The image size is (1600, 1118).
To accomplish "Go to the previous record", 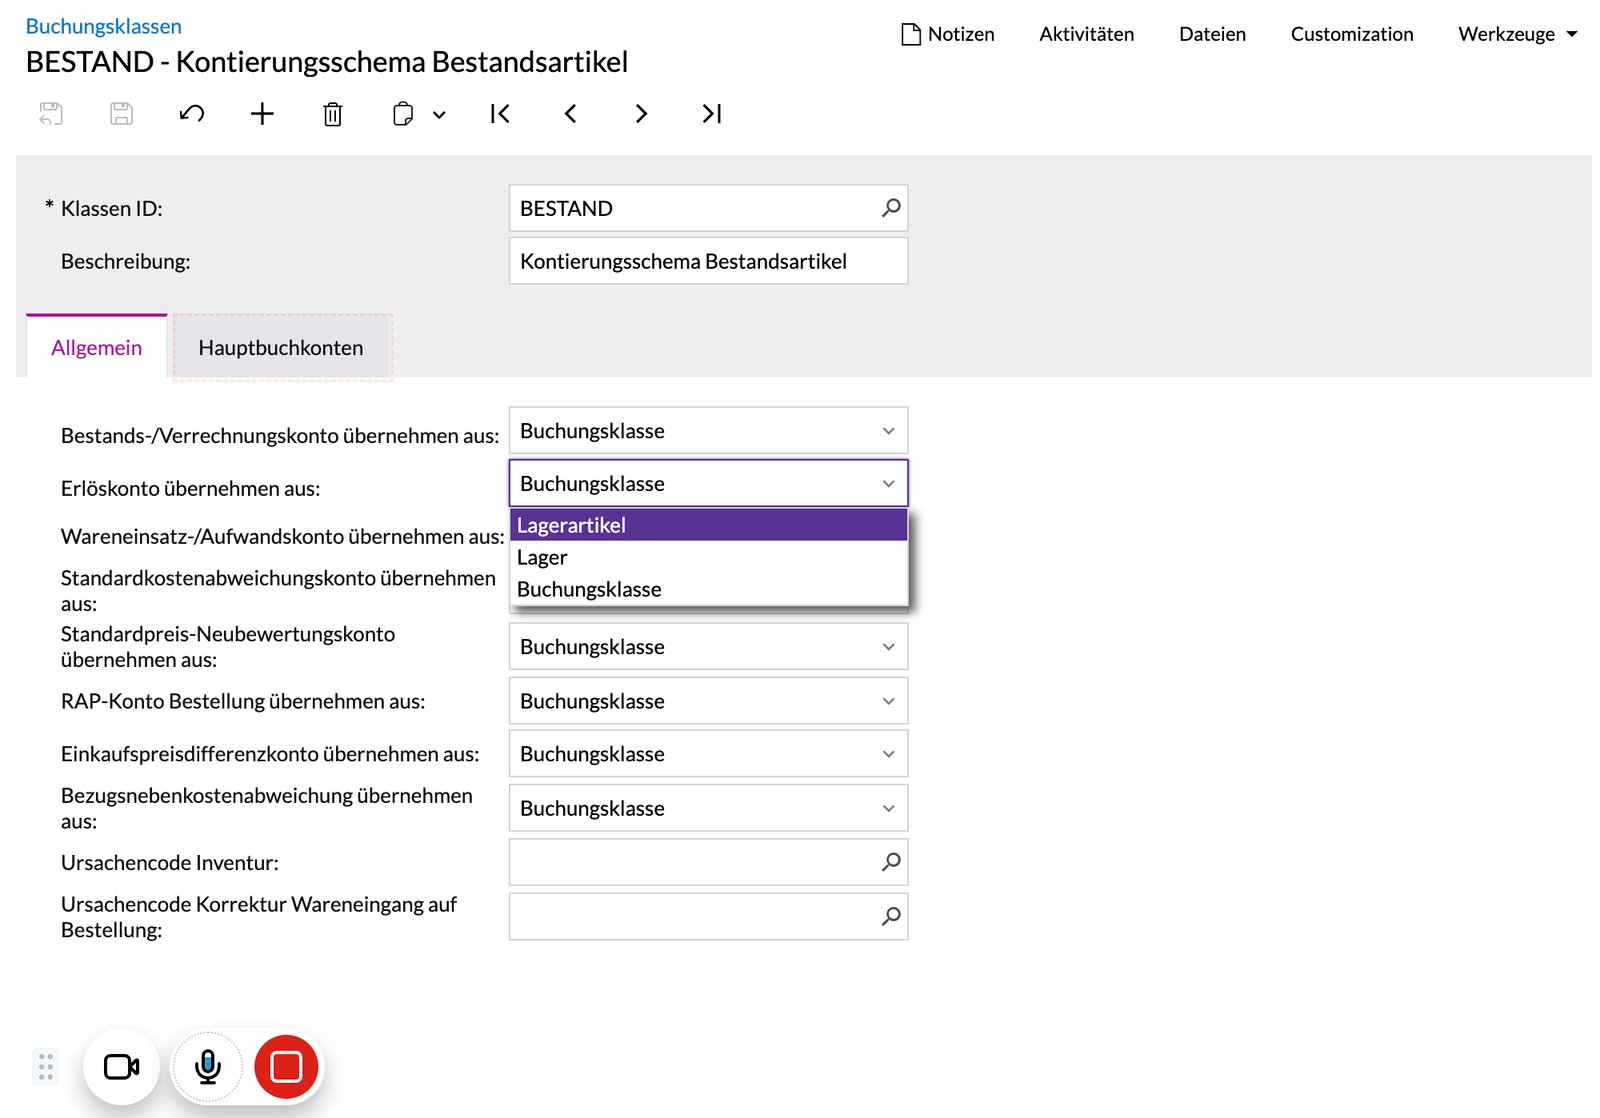I will (x=570, y=114).
